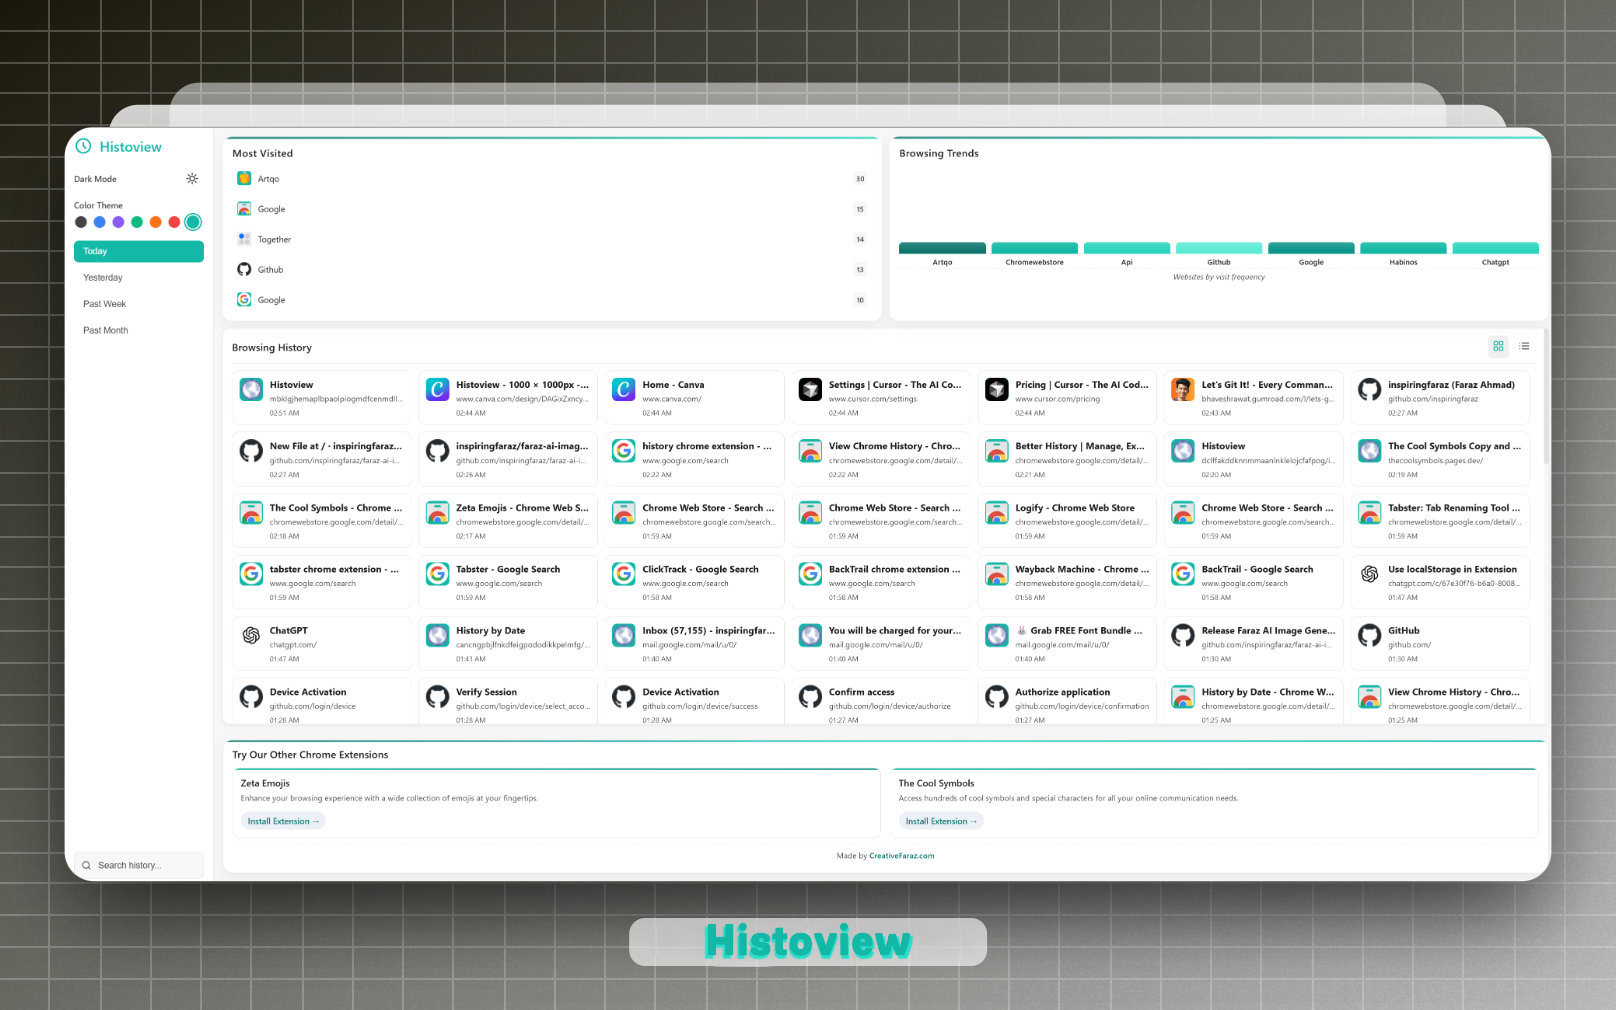This screenshot has width=1616, height=1010.
Task: Click the globe icon on The Cool Symbols Copy card
Action: 1370,451
